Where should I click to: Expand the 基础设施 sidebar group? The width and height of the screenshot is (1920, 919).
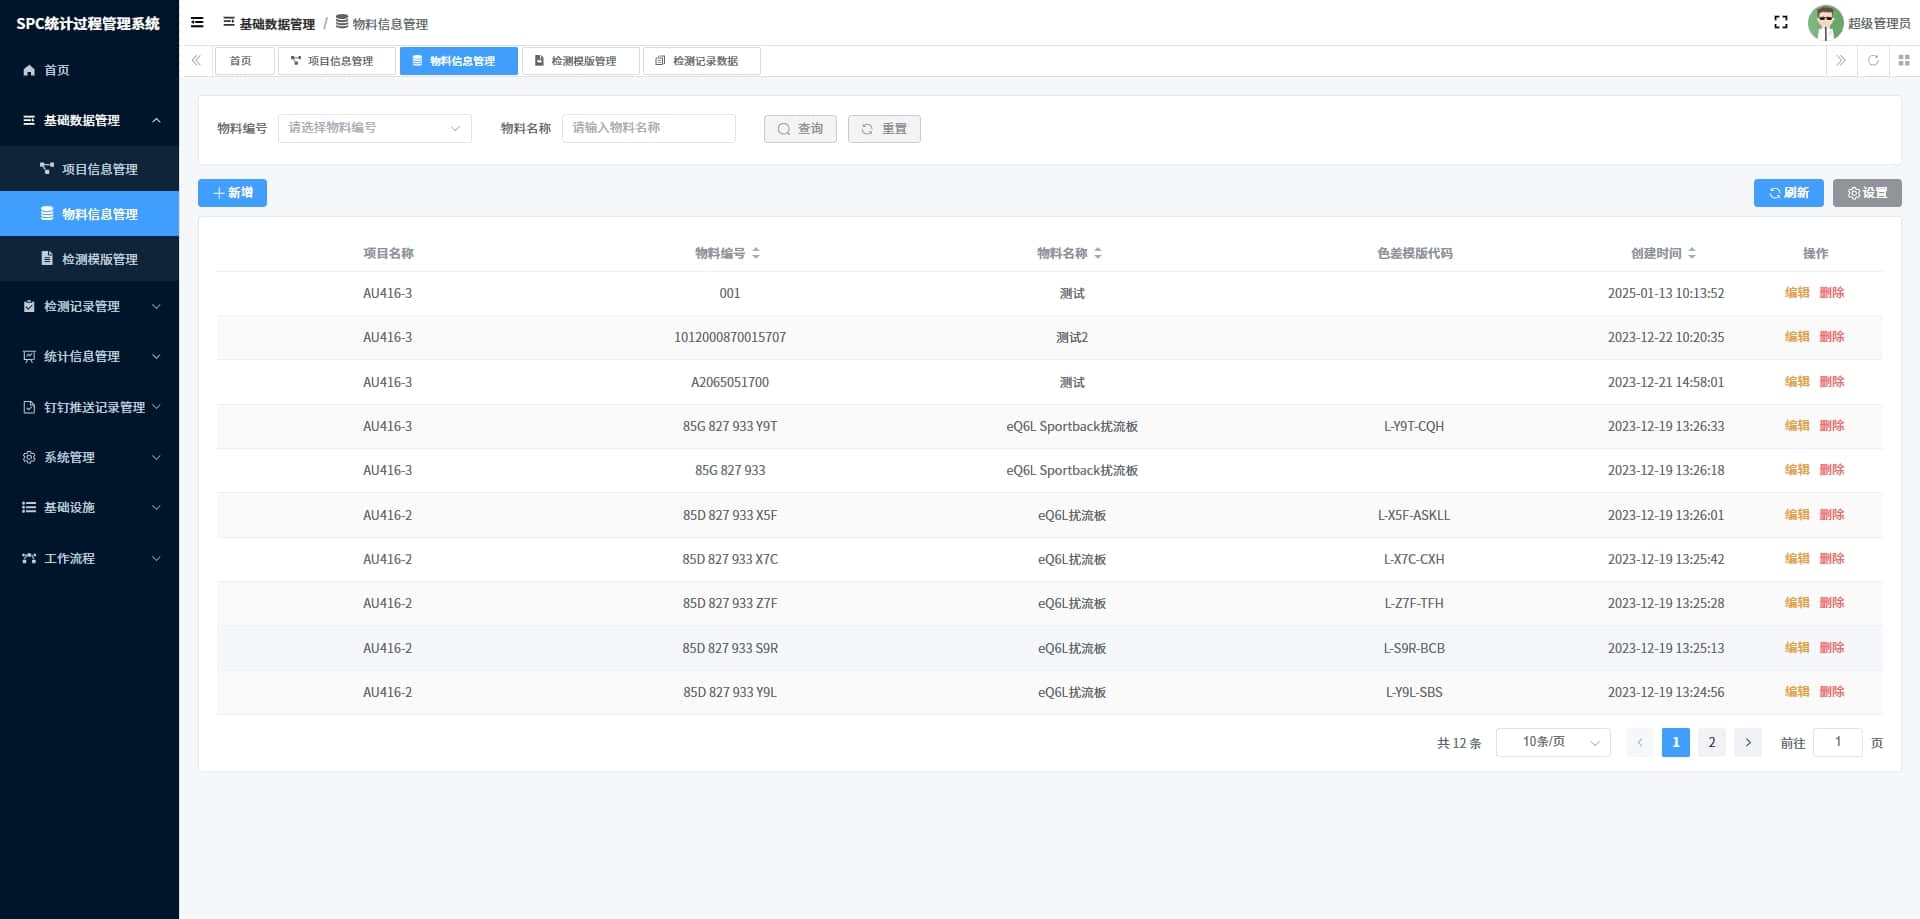156,507
